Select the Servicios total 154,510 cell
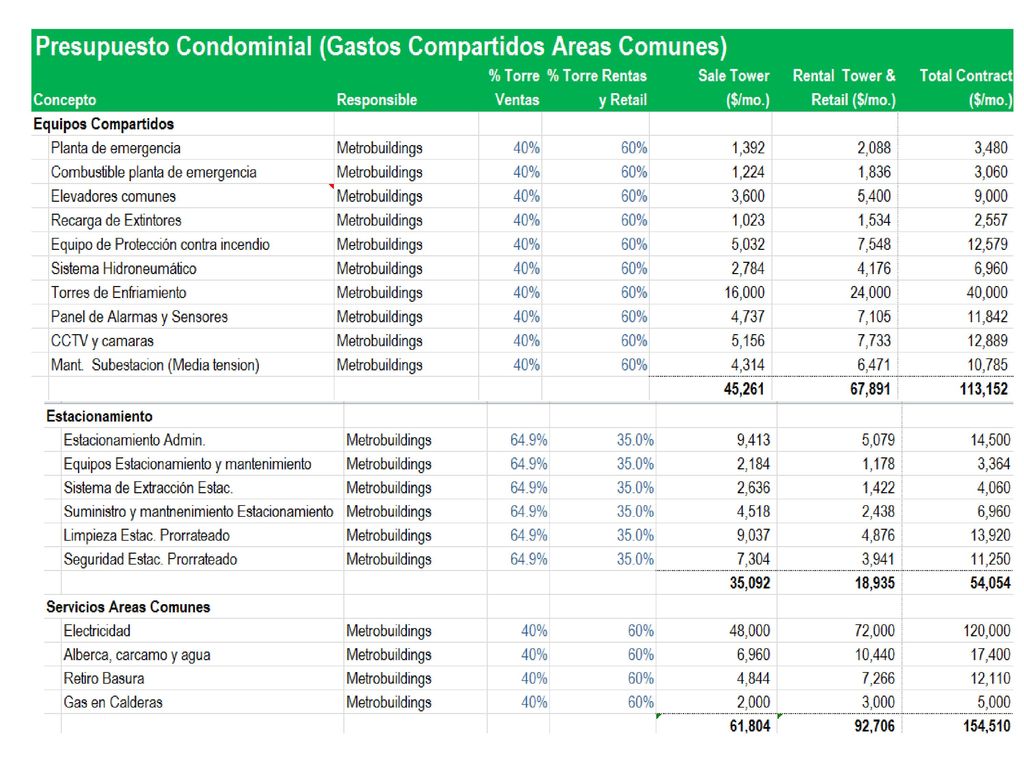 click(986, 726)
